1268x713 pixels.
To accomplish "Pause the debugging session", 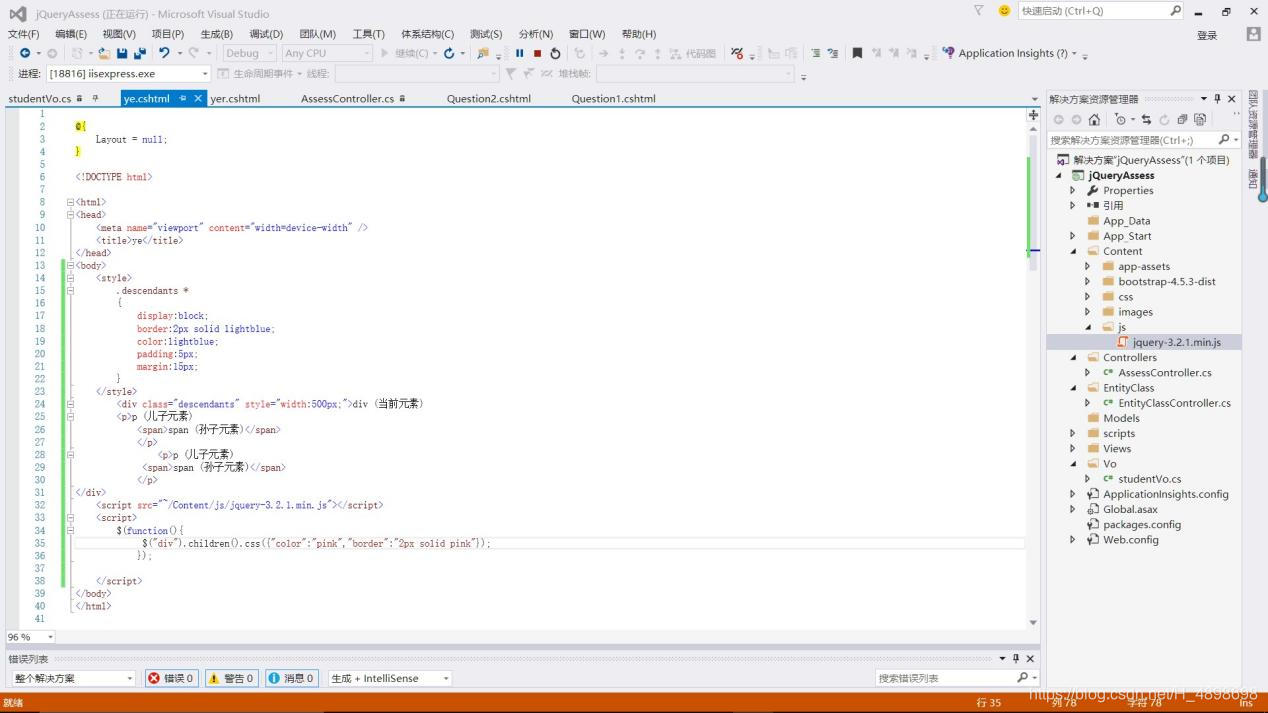I will click(x=520, y=53).
